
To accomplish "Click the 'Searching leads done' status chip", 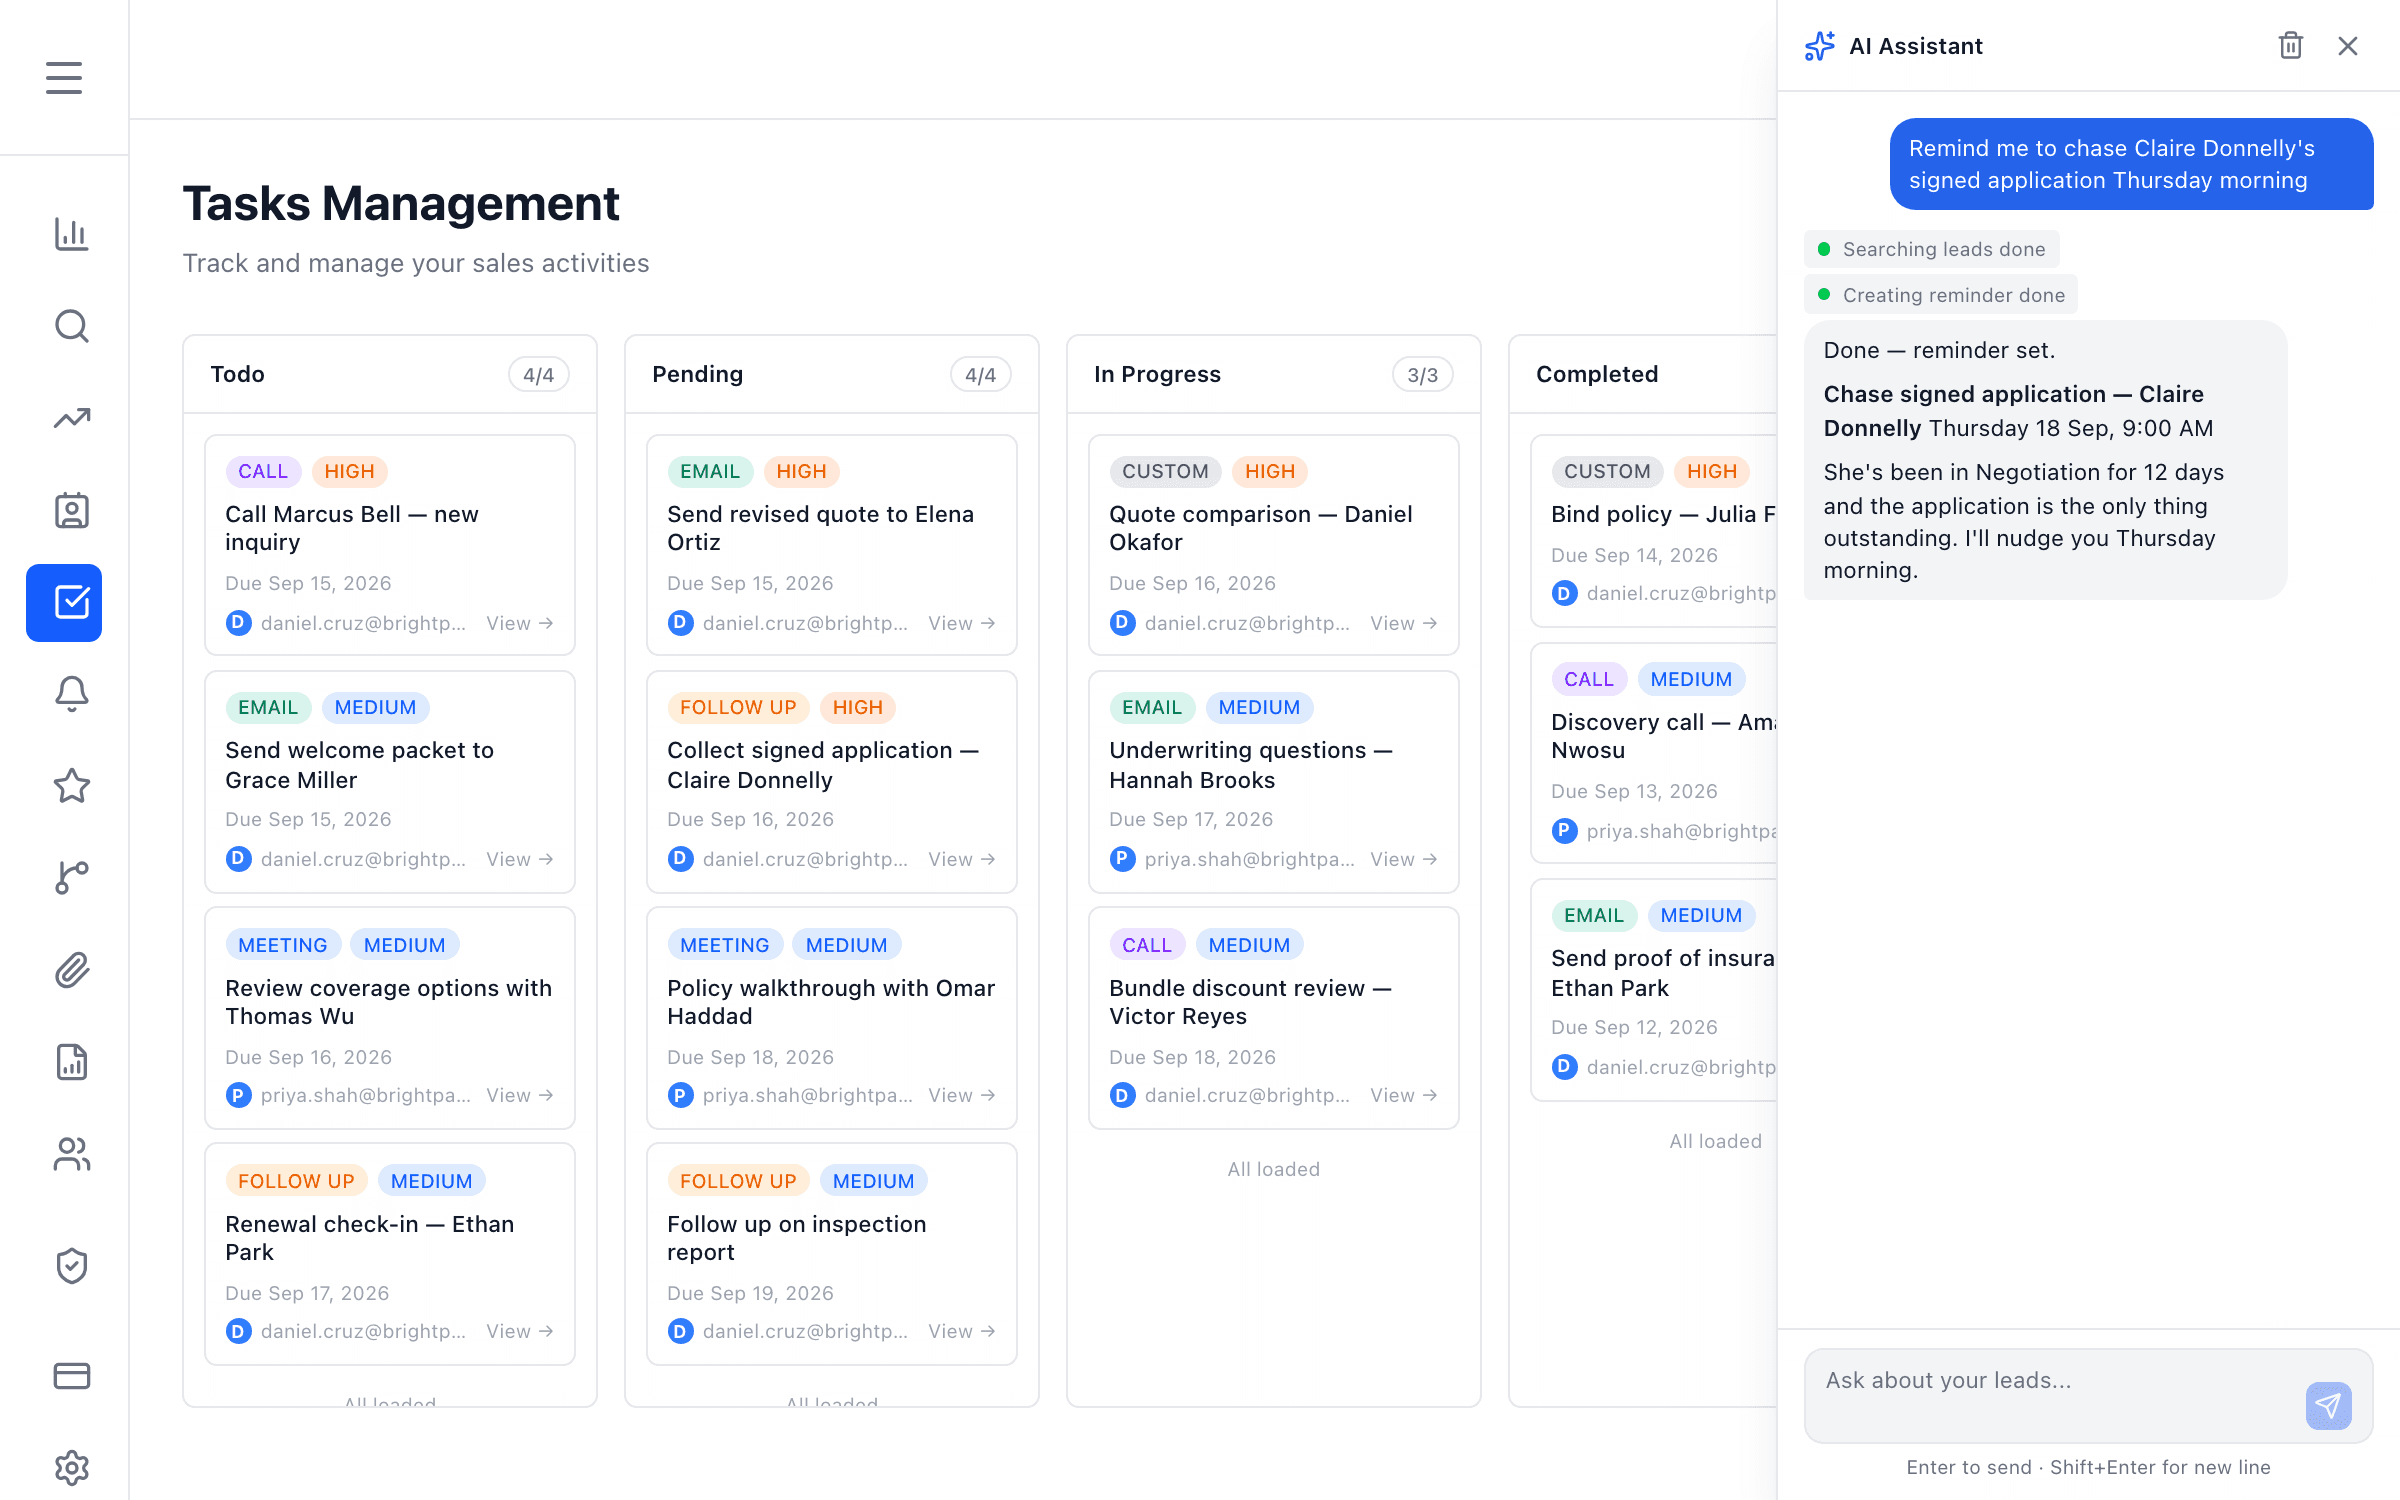I will 1932,249.
